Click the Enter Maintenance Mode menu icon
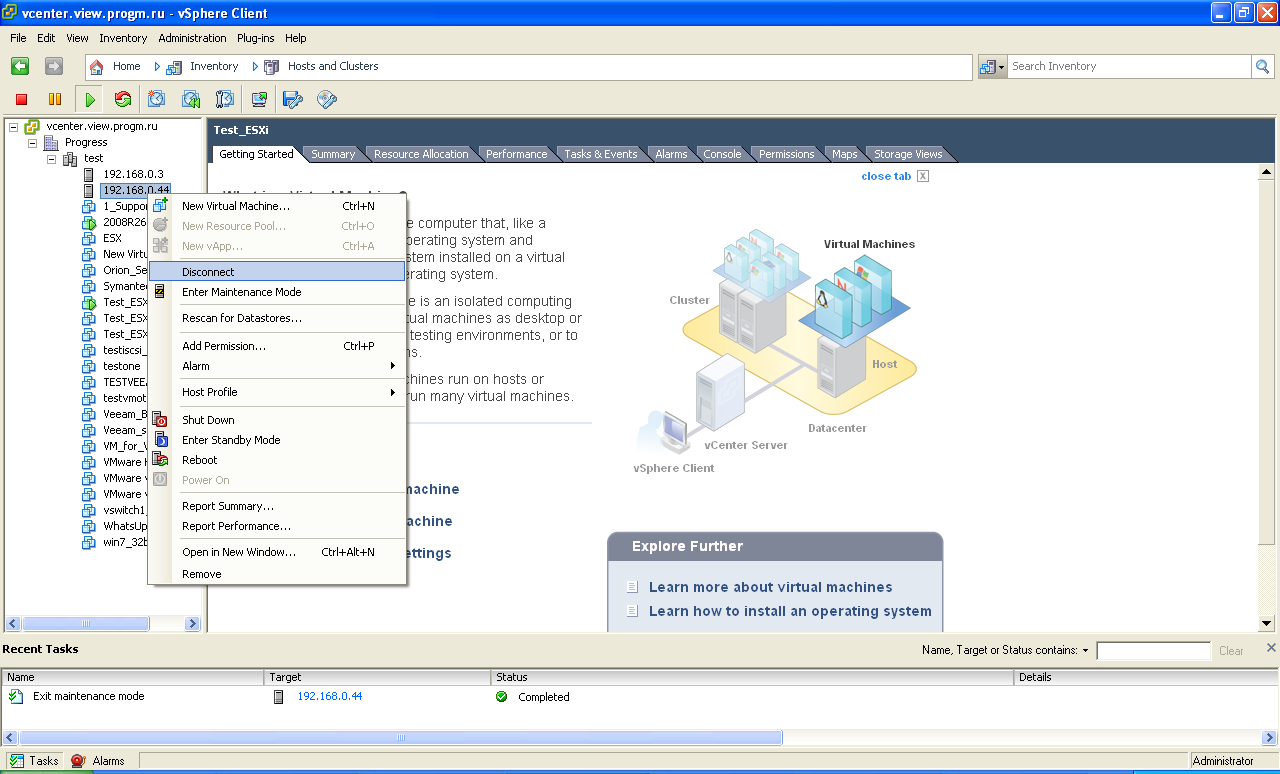1280x774 pixels. tap(160, 292)
